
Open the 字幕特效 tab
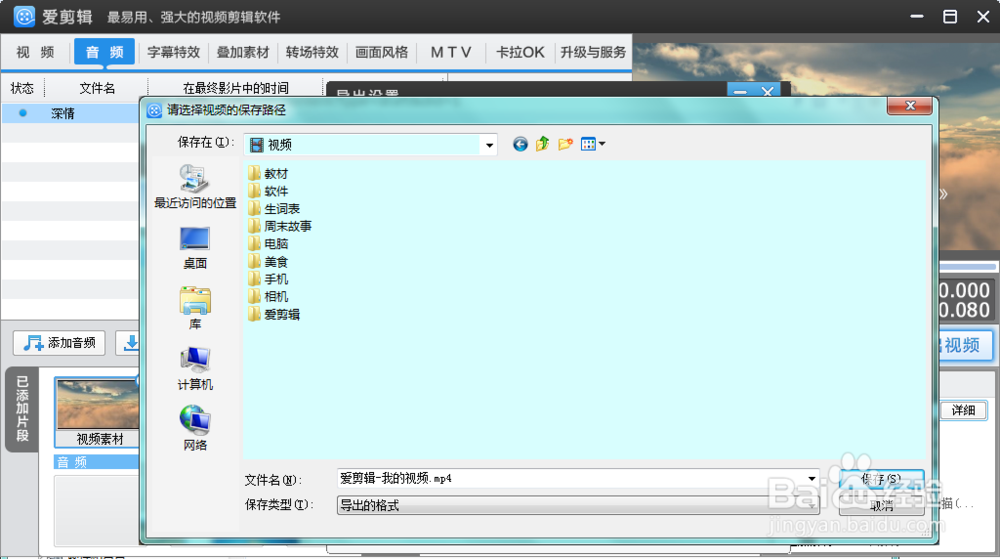pyautogui.click(x=173, y=52)
